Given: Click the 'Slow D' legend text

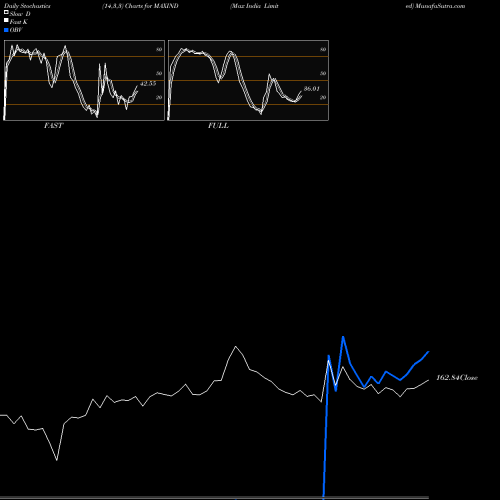Looking at the screenshot, I should (x=20, y=14).
